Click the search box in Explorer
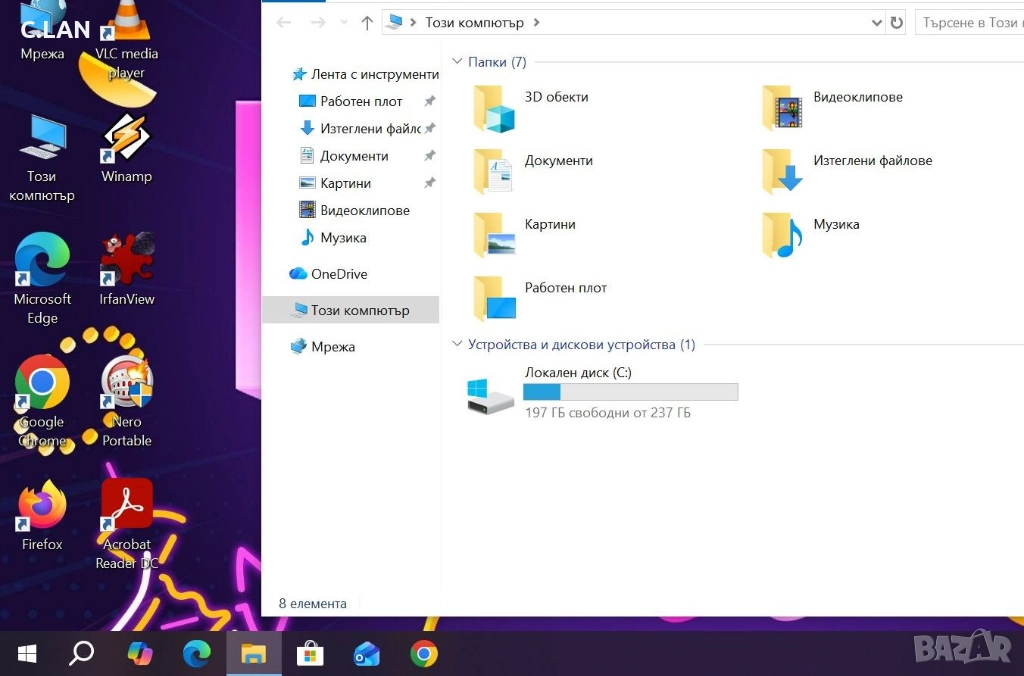 pos(968,22)
